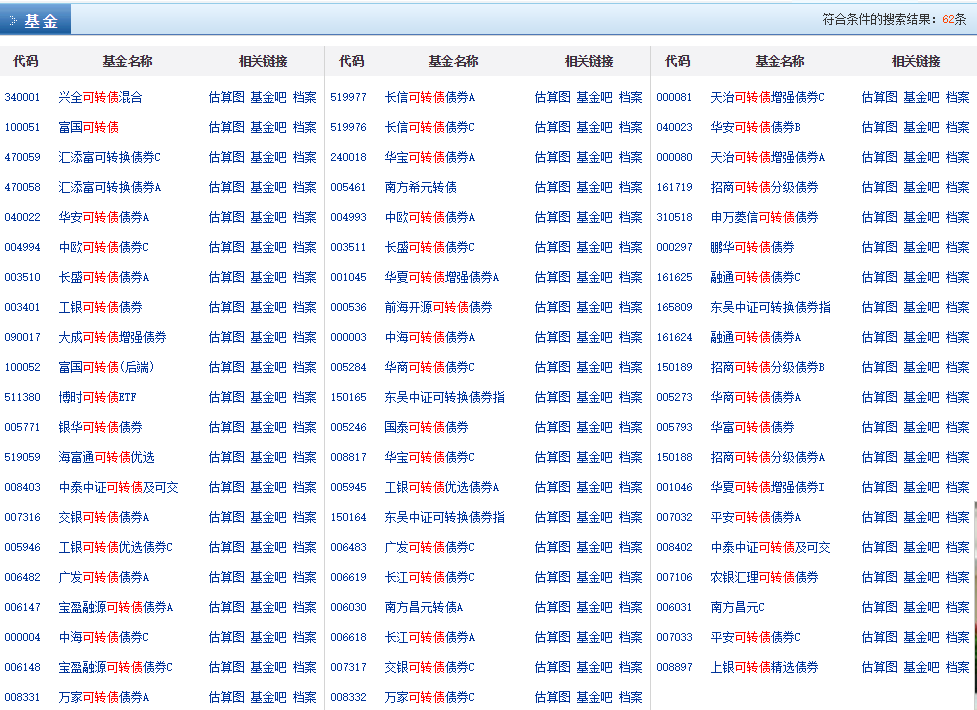Open 估算图 for 融通可转债债券C

tap(879, 277)
